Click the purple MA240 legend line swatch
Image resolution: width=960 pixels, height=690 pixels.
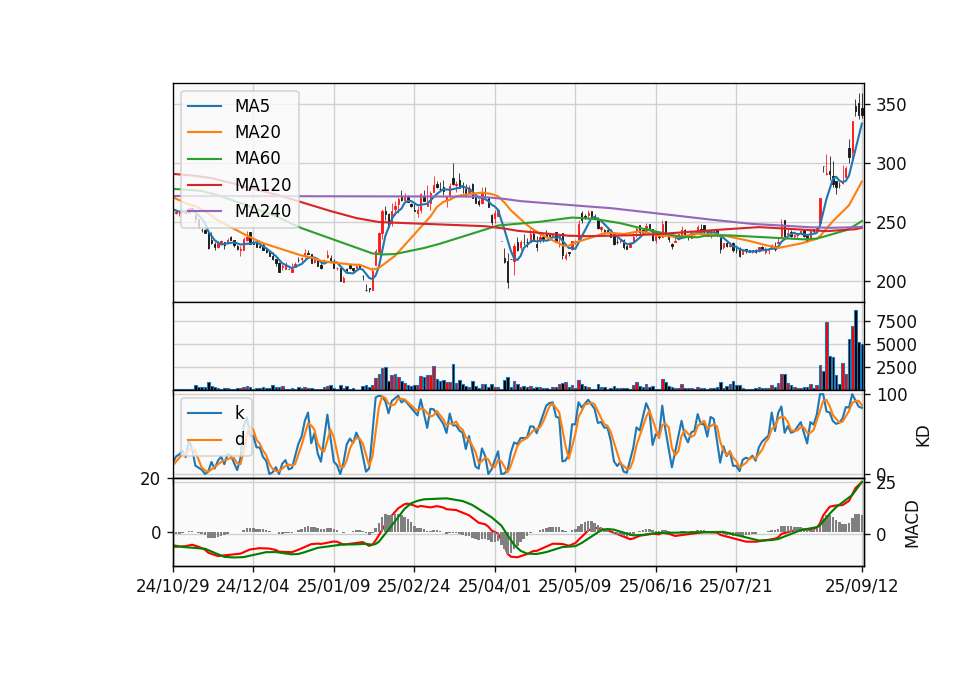tap(204, 212)
